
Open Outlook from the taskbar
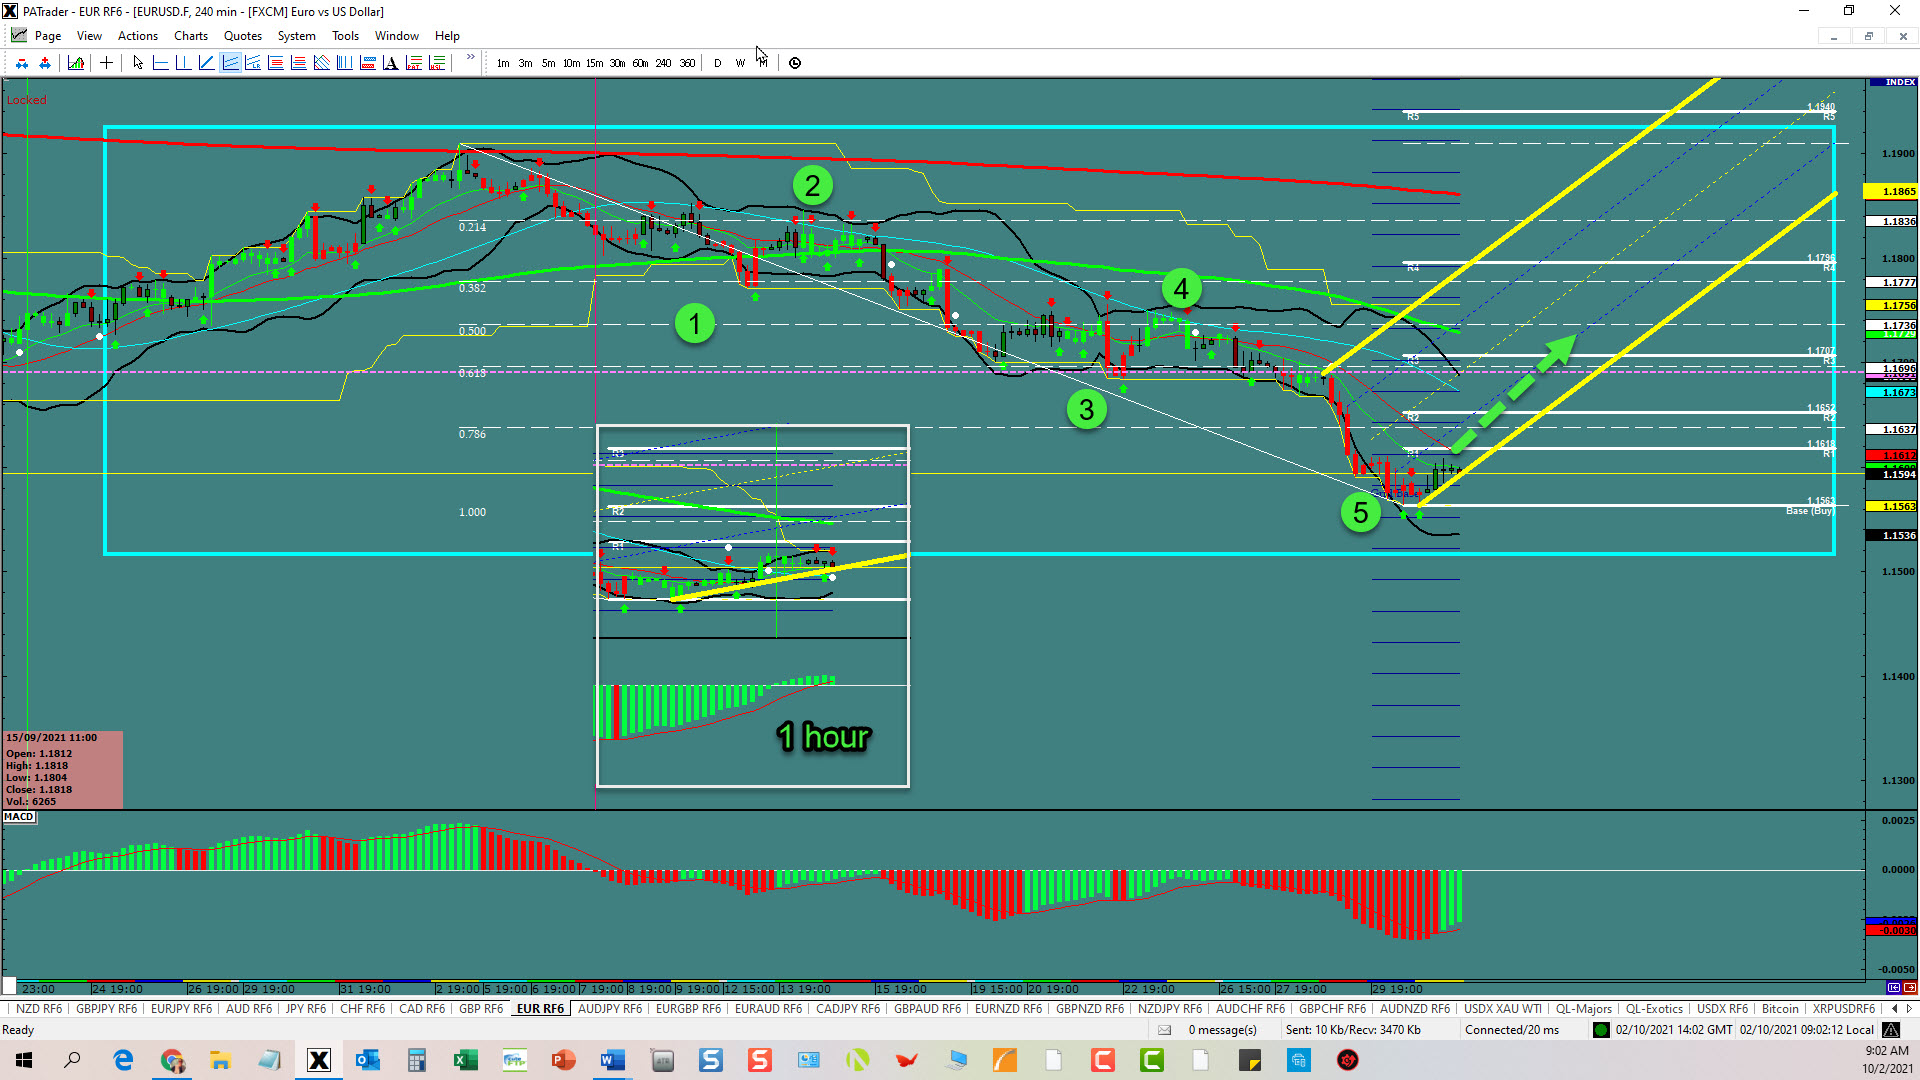click(368, 1060)
